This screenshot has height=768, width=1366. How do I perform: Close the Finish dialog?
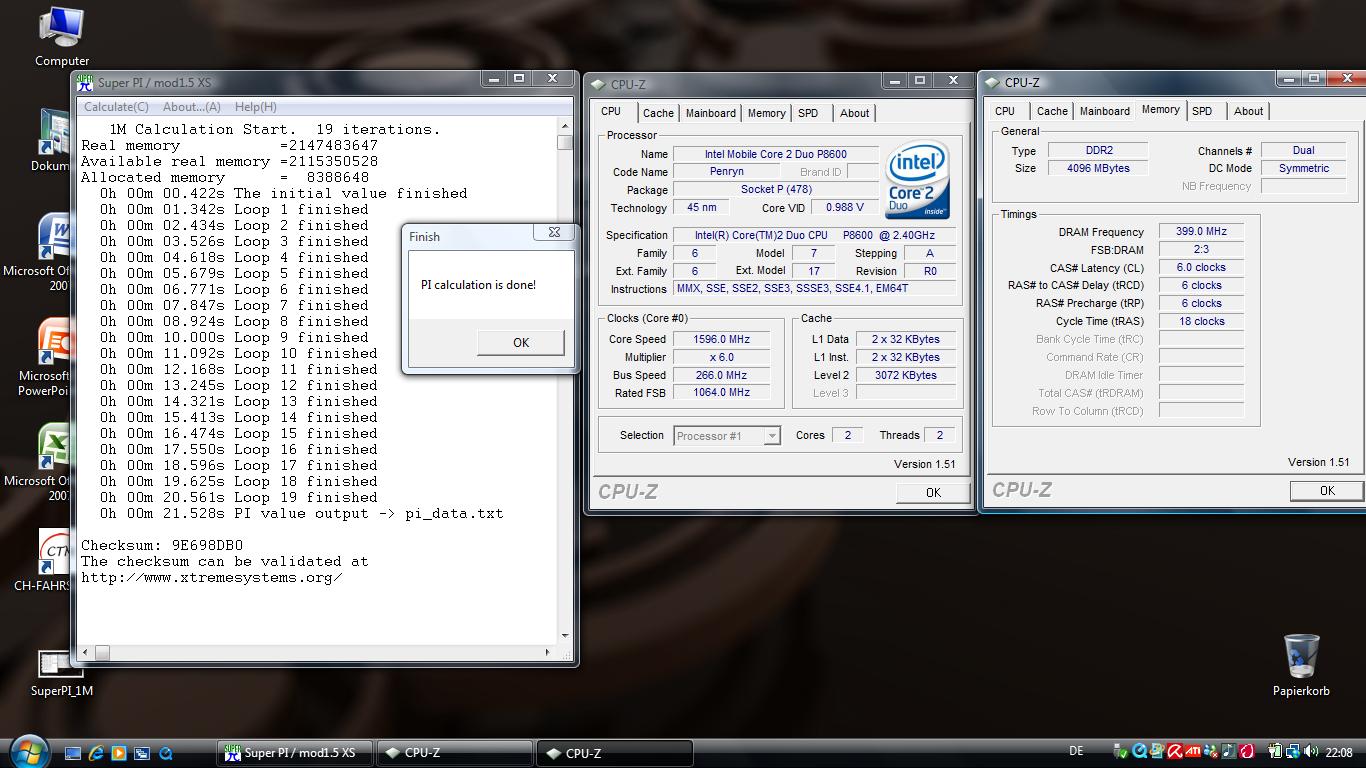click(x=554, y=232)
